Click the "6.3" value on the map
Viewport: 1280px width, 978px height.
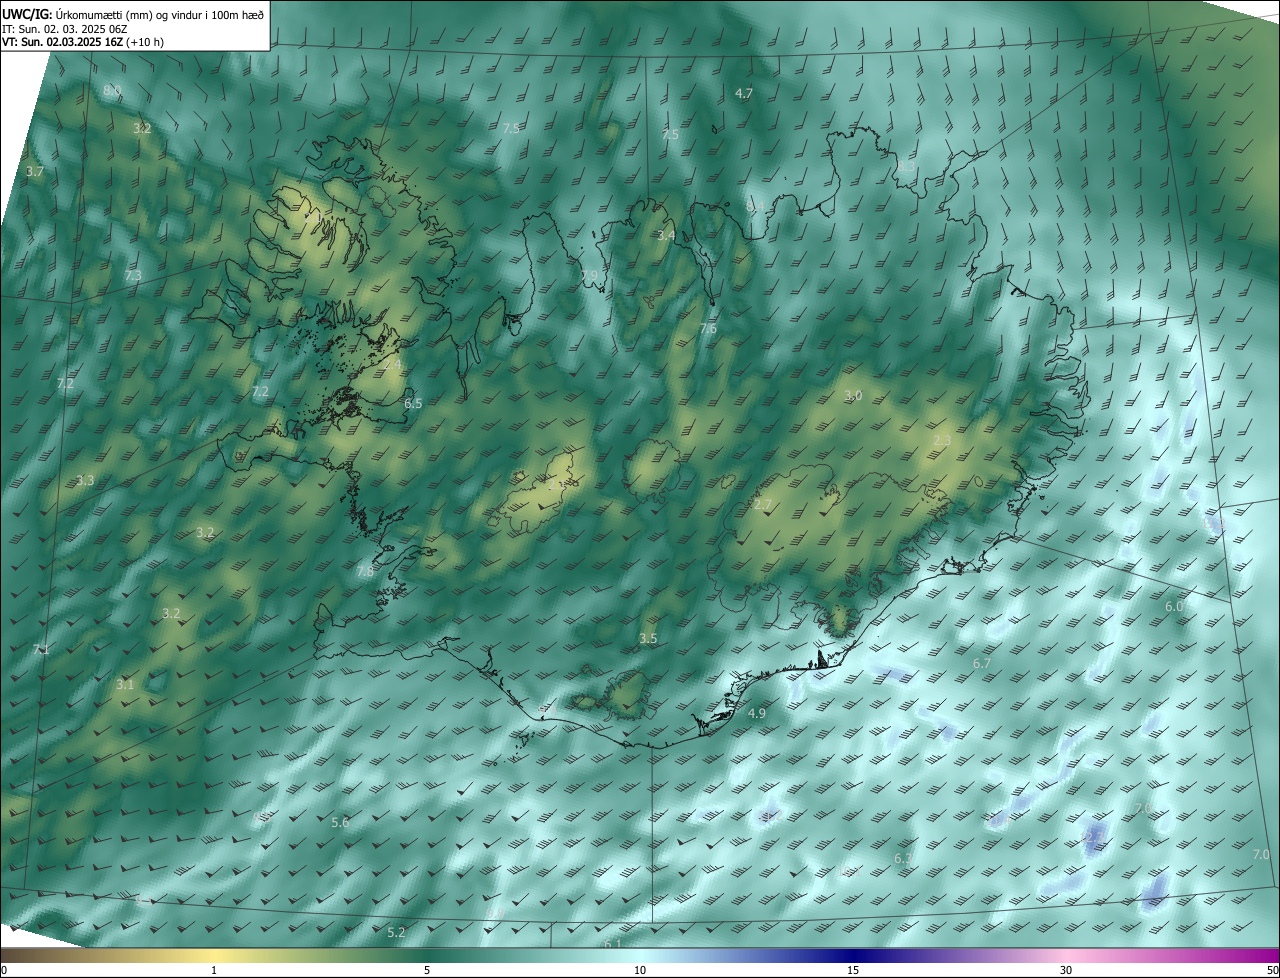point(902,859)
